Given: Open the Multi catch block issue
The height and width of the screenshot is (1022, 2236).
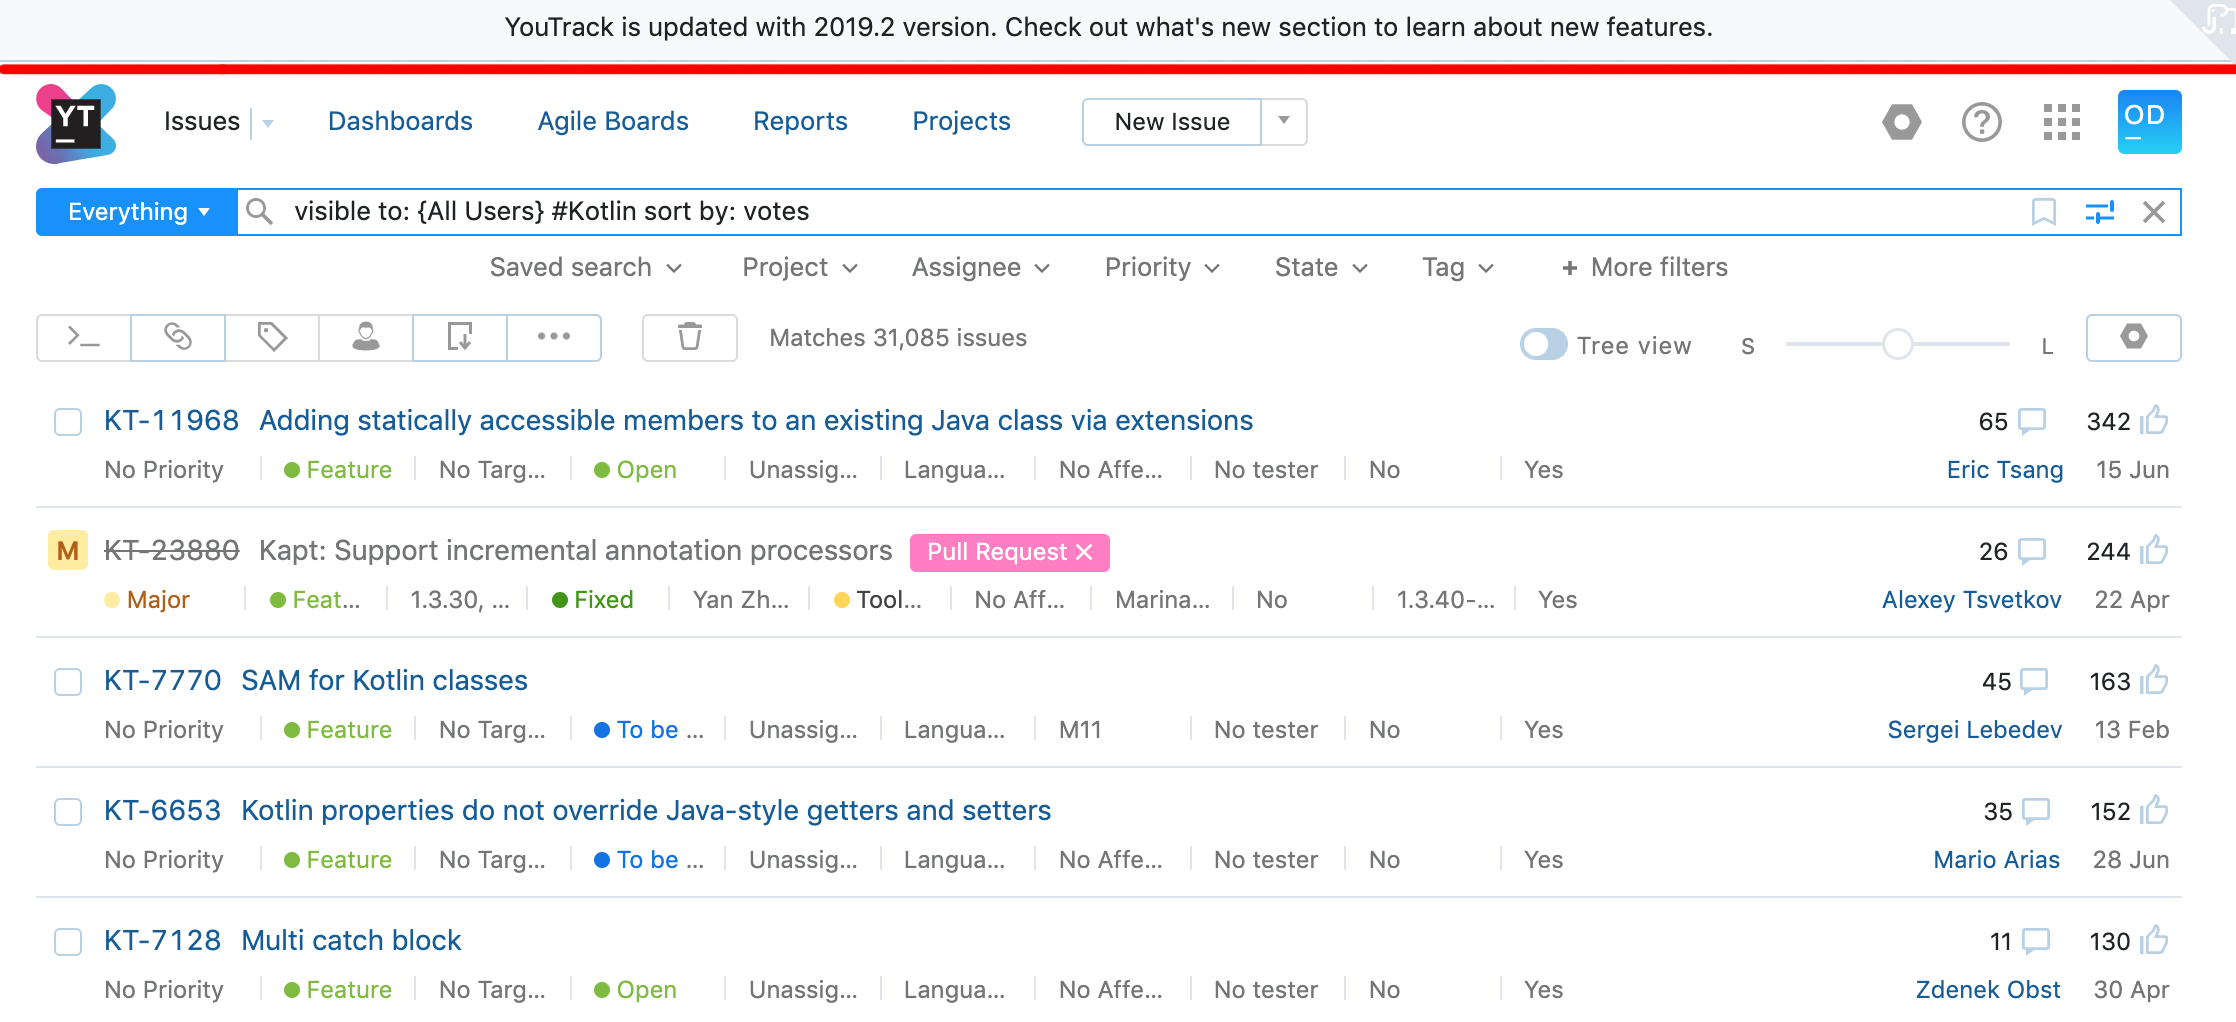Looking at the screenshot, I should tap(351, 940).
